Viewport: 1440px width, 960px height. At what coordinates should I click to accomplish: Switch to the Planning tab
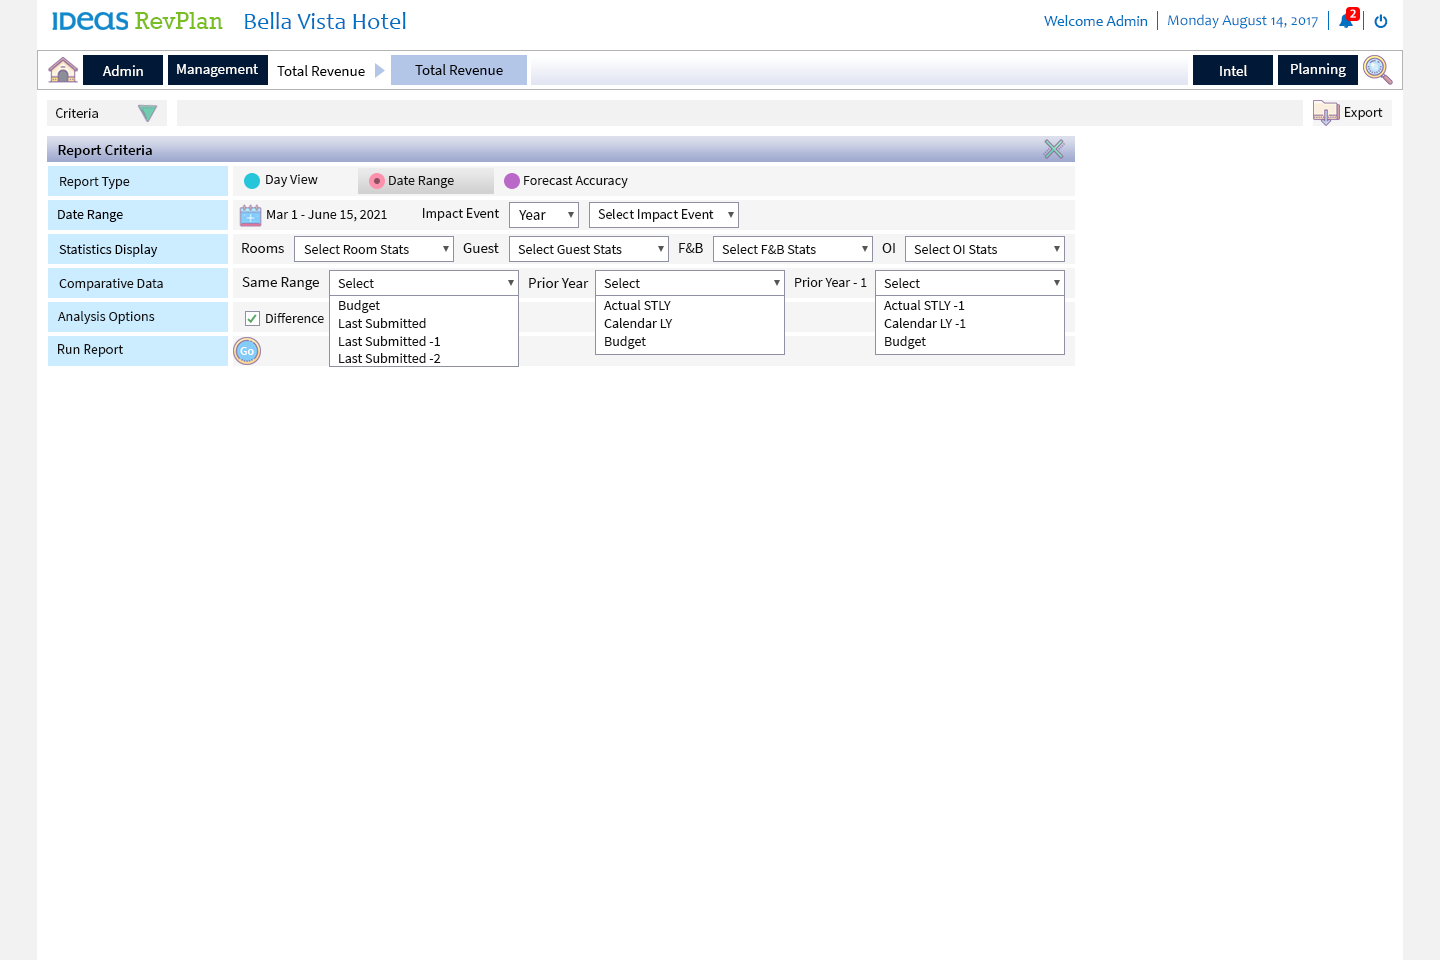point(1317,70)
